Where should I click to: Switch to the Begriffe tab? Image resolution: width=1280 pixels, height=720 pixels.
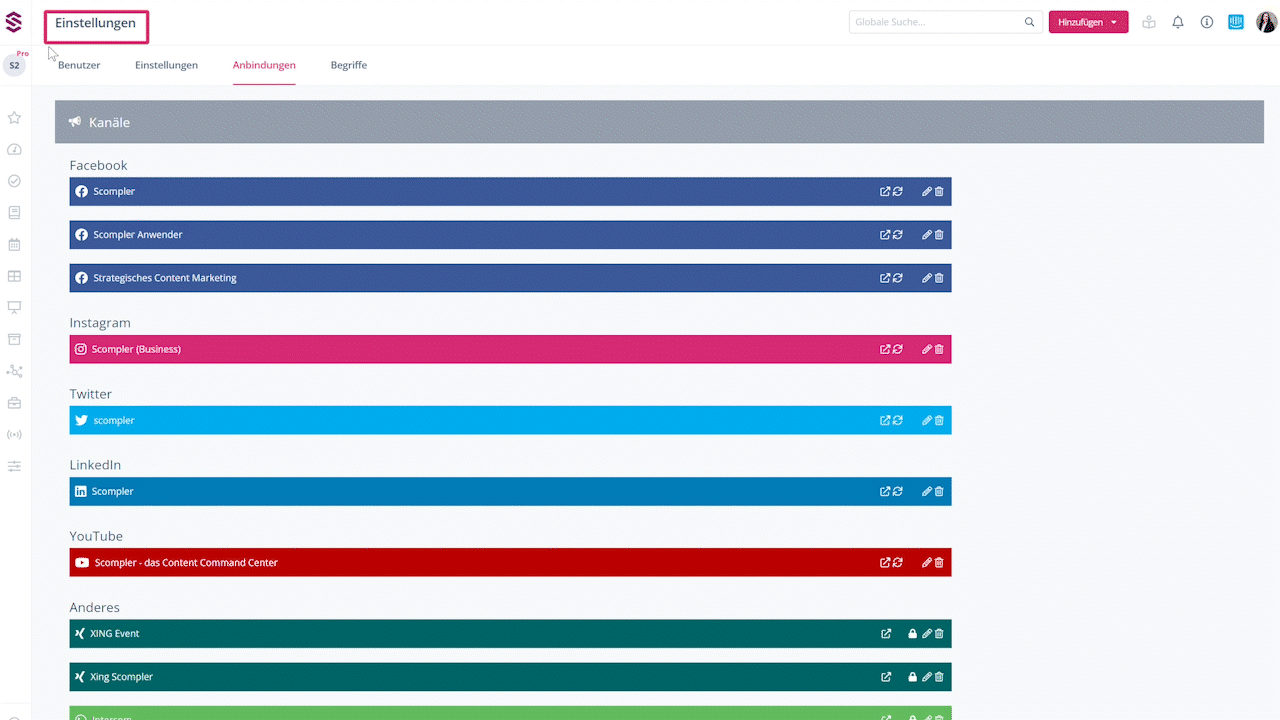[349, 65]
